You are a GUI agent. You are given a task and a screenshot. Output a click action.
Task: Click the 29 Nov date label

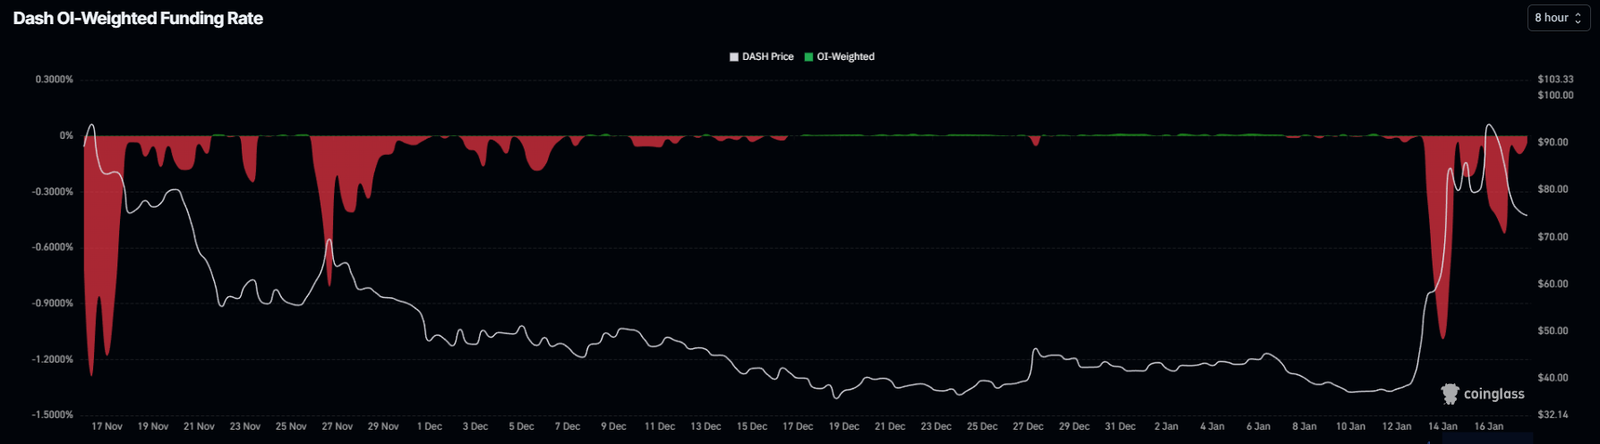point(383,426)
